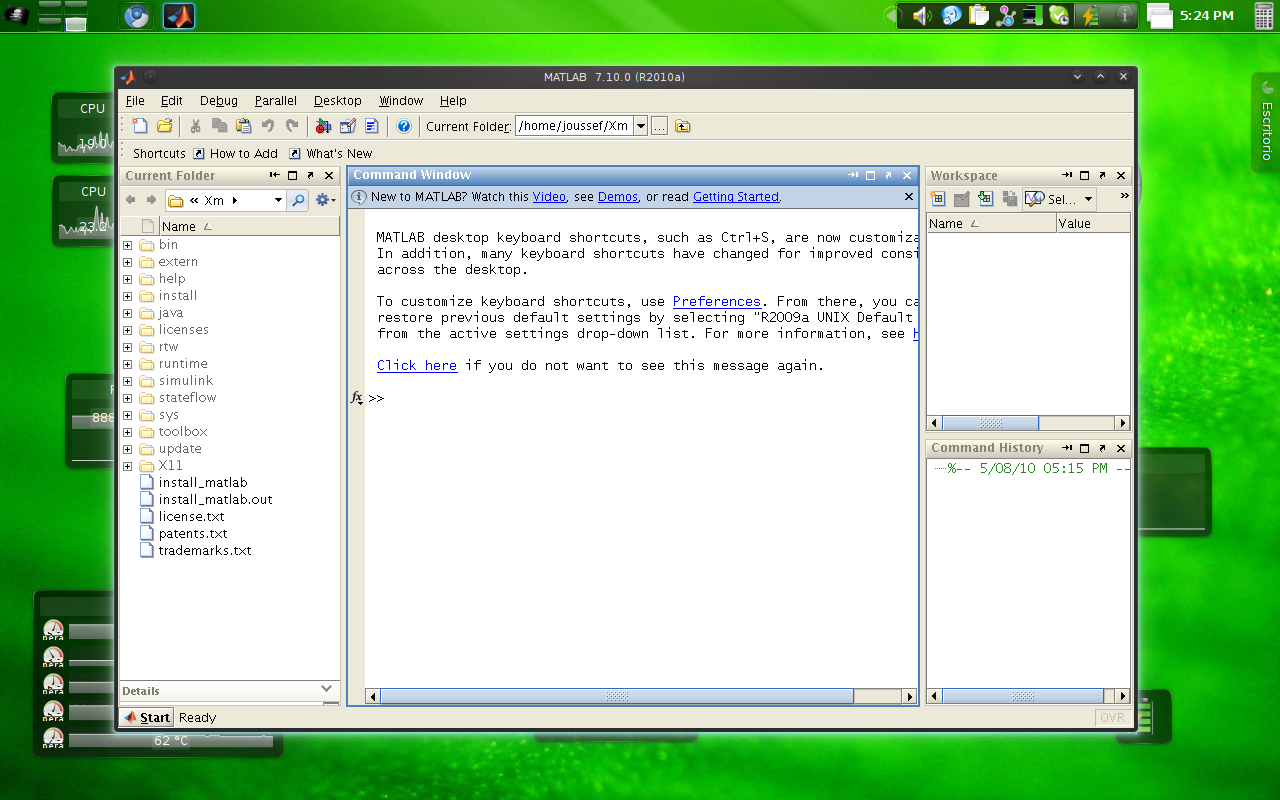Image resolution: width=1280 pixels, height=800 pixels.
Task: Click the Paste clipboard icon
Action: pos(244,126)
